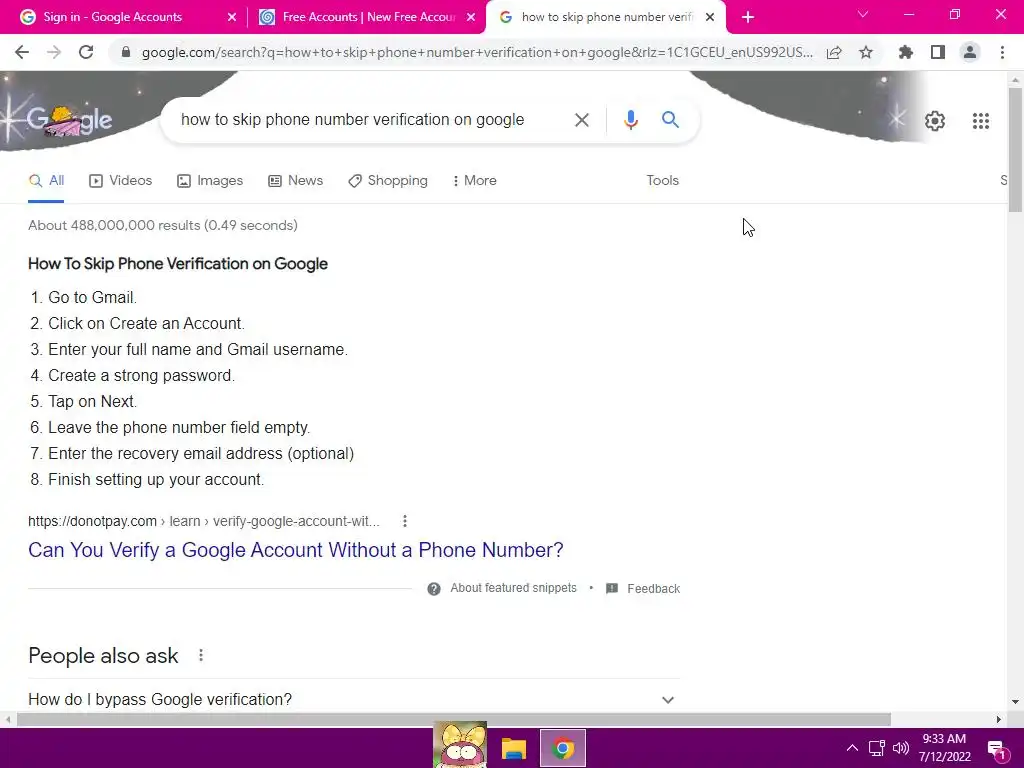Switch to News results

click(x=296, y=181)
